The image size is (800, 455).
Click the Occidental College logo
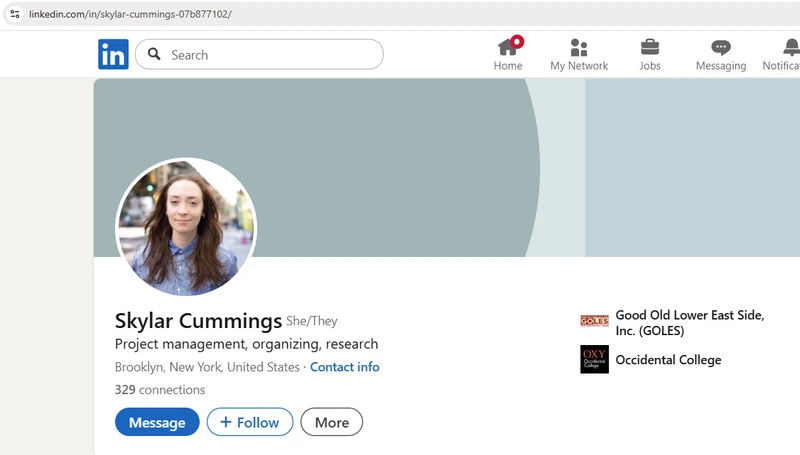tap(594, 359)
